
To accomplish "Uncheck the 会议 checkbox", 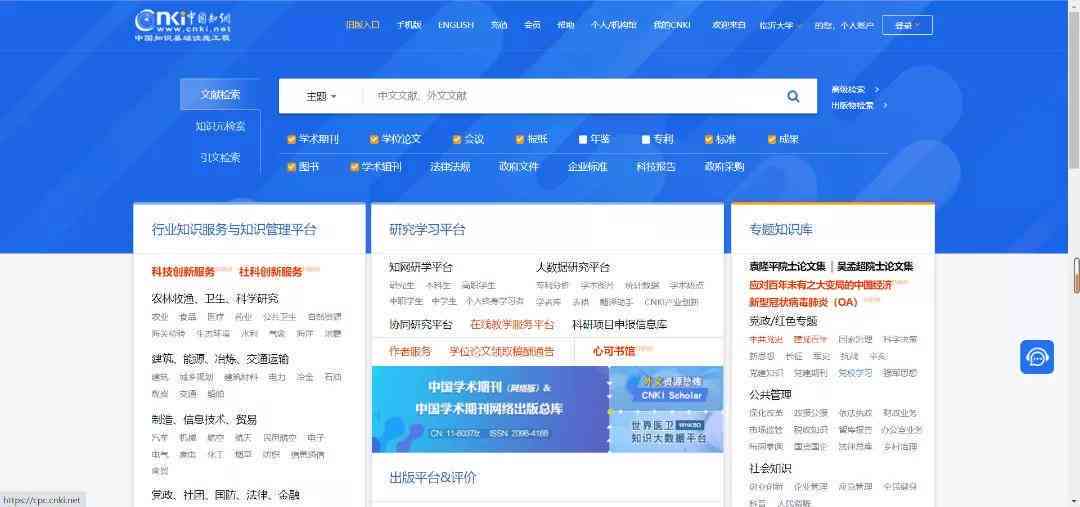I will click(x=457, y=139).
